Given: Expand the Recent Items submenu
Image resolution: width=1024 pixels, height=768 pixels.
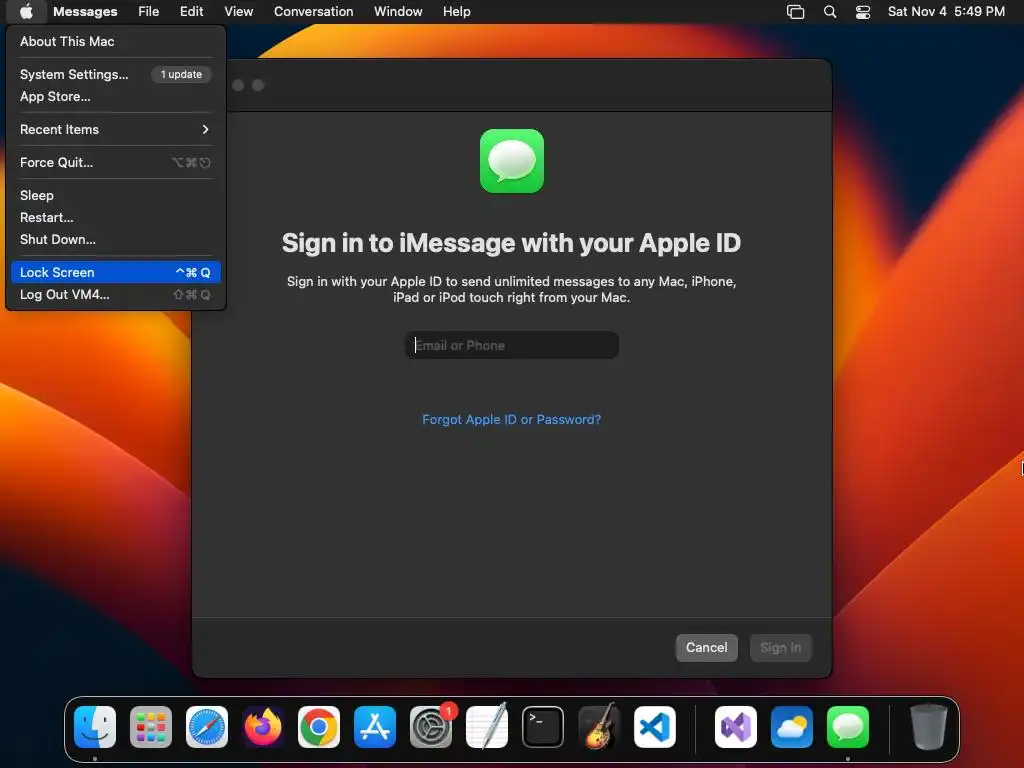Looking at the screenshot, I should (116, 129).
